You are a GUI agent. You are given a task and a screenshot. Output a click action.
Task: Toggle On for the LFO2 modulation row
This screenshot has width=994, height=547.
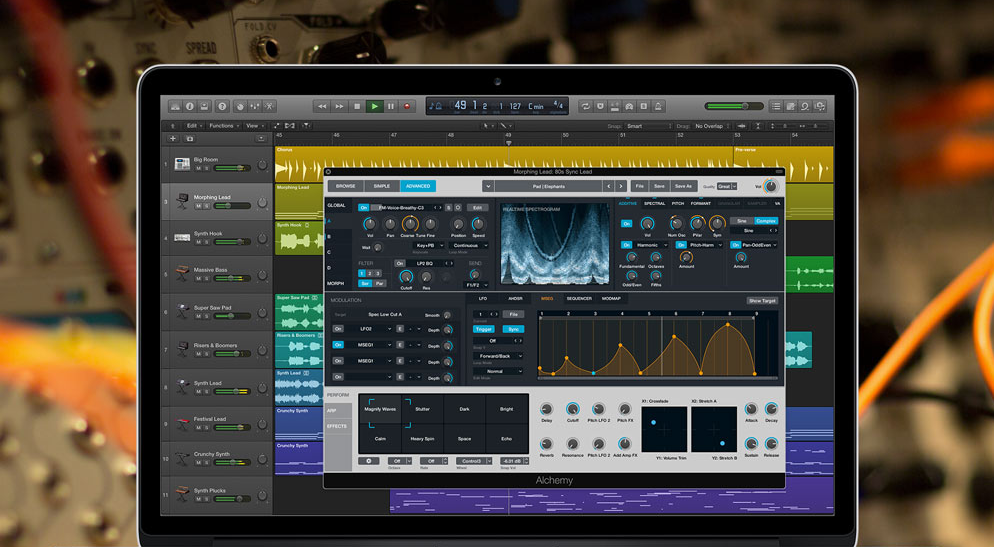[339, 329]
